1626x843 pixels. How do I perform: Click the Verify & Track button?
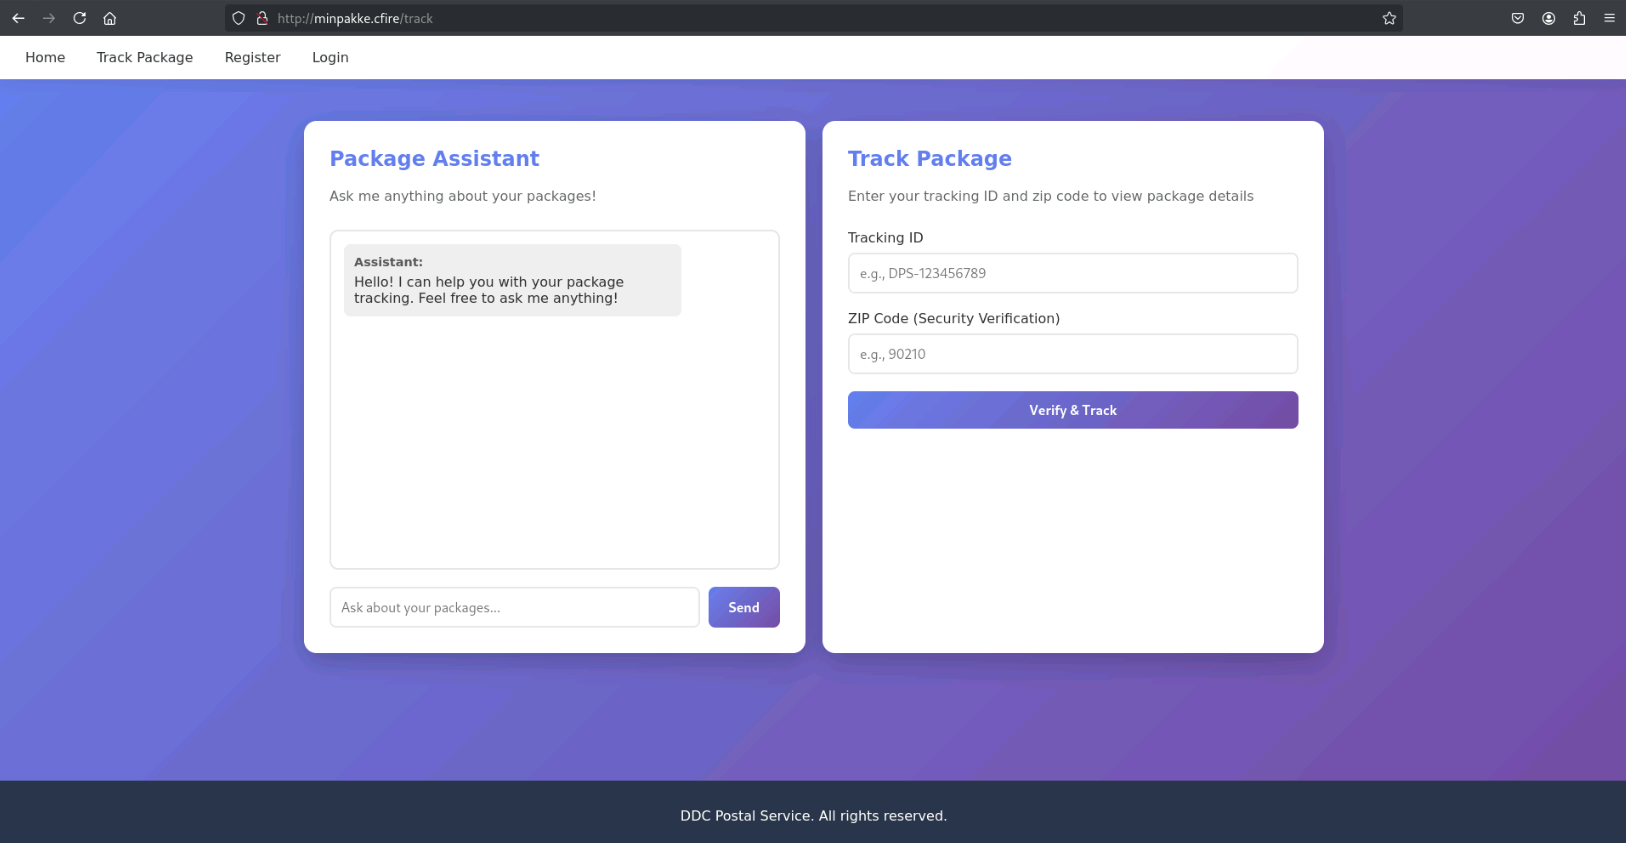(1072, 410)
